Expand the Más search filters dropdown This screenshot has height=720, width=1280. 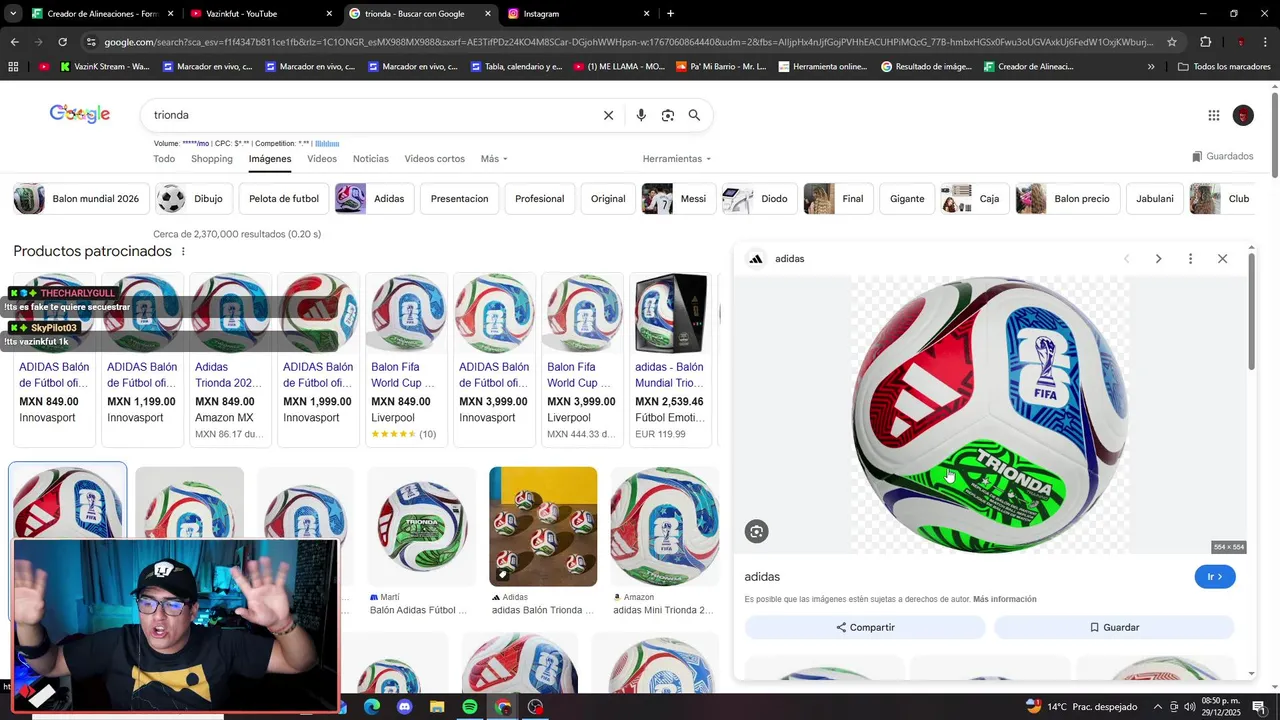[494, 159]
